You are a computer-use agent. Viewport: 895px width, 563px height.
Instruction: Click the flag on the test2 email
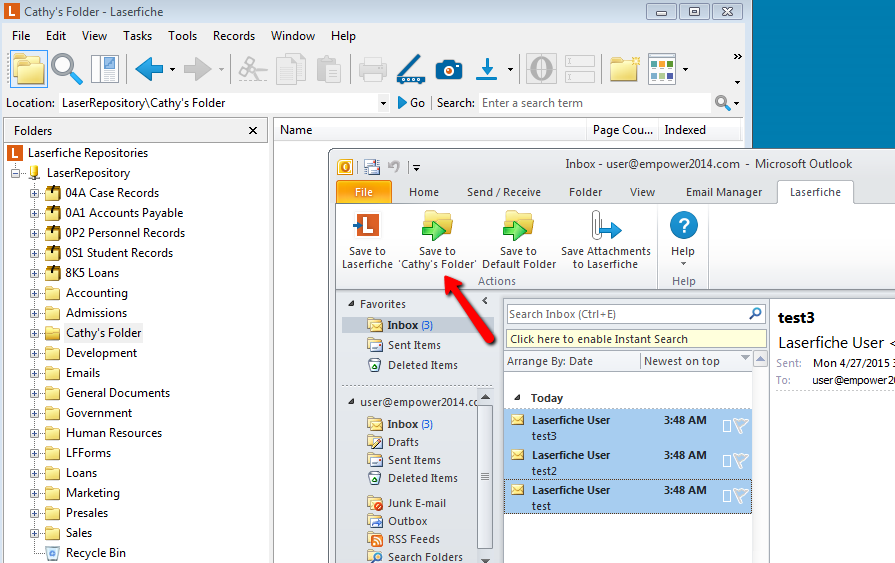740,461
